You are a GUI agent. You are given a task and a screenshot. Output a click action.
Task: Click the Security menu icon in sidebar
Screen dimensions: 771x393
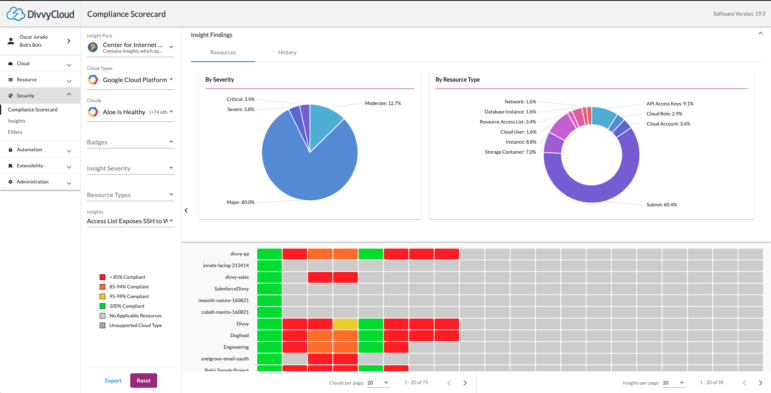coord(11,96)
